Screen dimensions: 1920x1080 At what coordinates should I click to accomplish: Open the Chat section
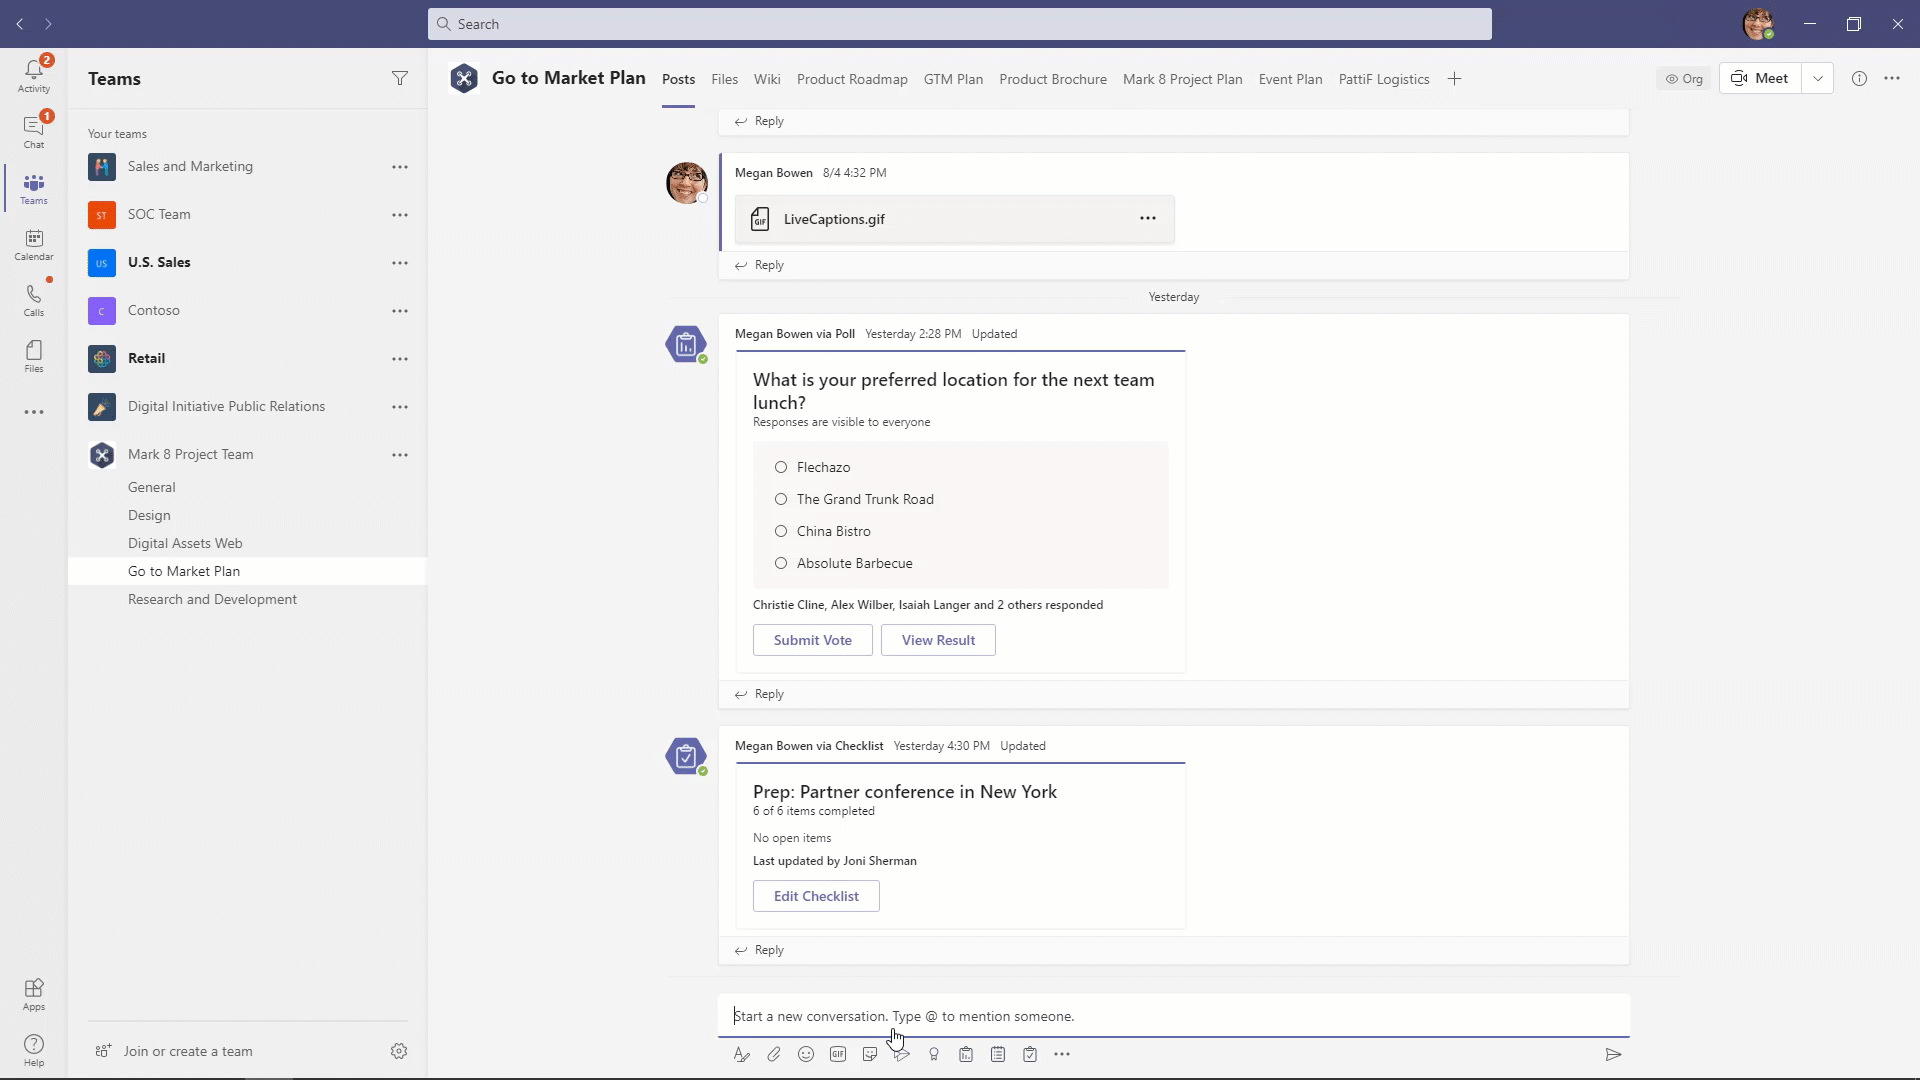click(x=33, y=131)
